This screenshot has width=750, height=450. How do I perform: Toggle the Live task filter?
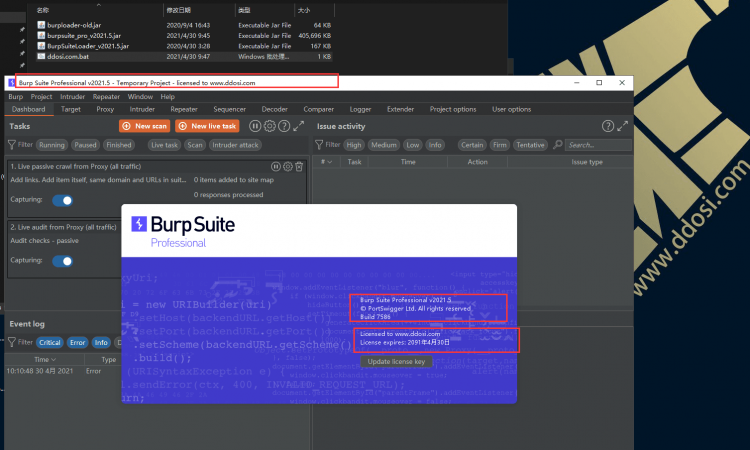click(164, 145)
